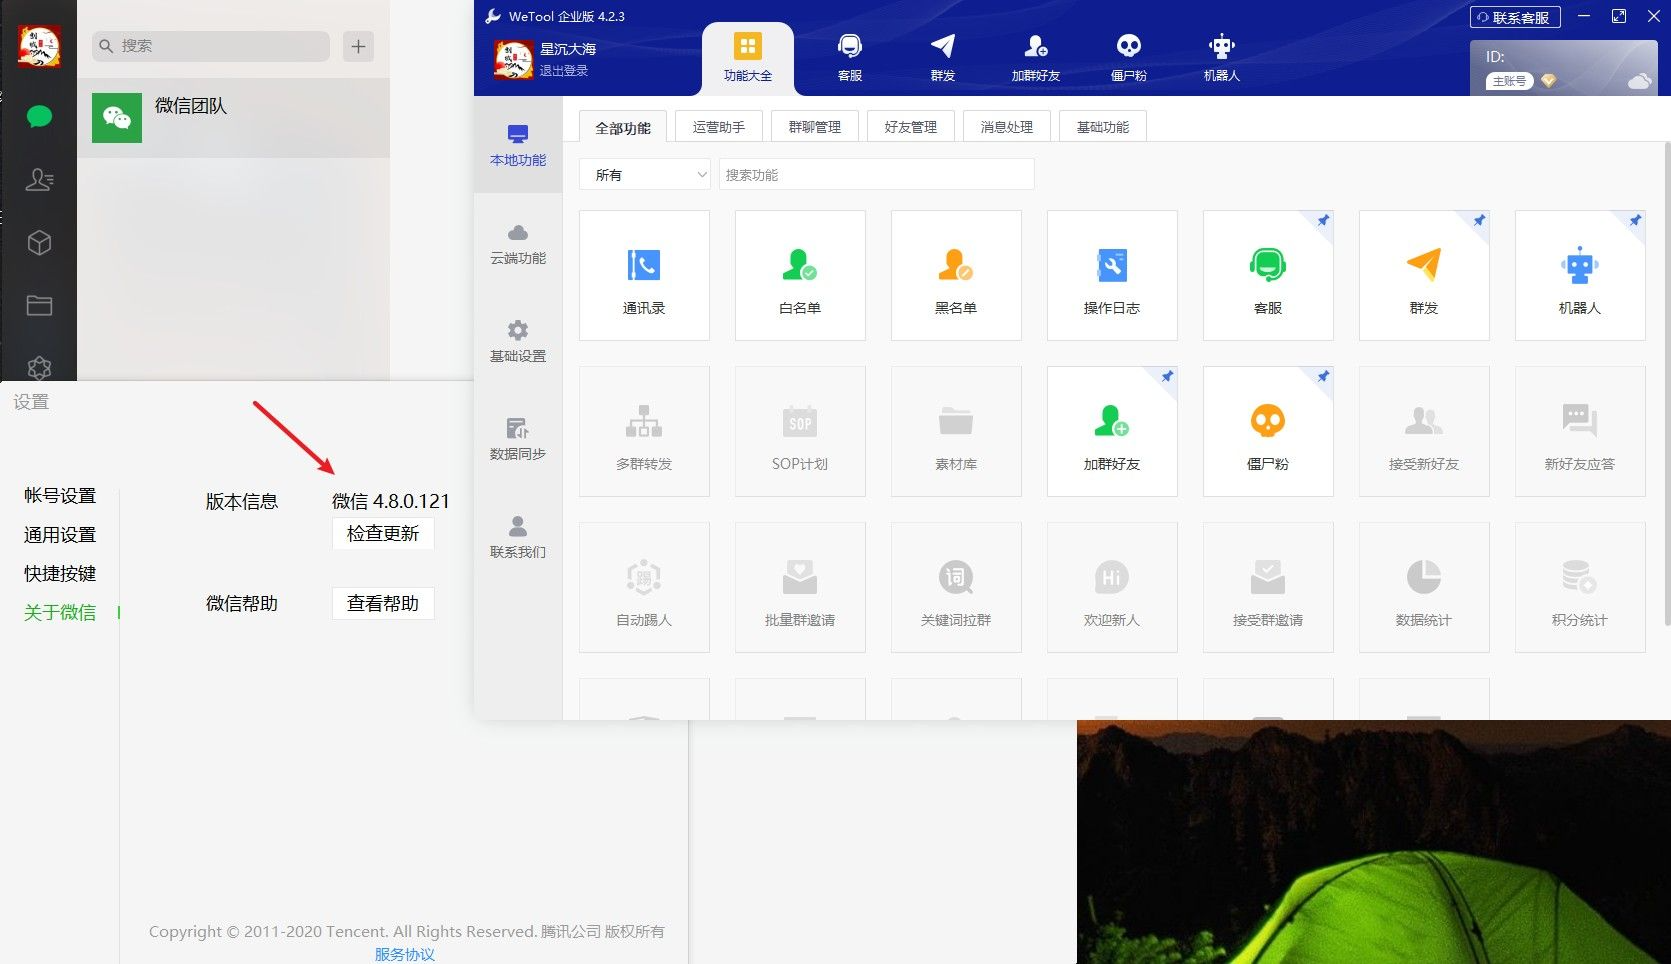Click the 查看帮助 button
The width and height of the screenshot is (1671, 964).
click(x=383, y=604)
